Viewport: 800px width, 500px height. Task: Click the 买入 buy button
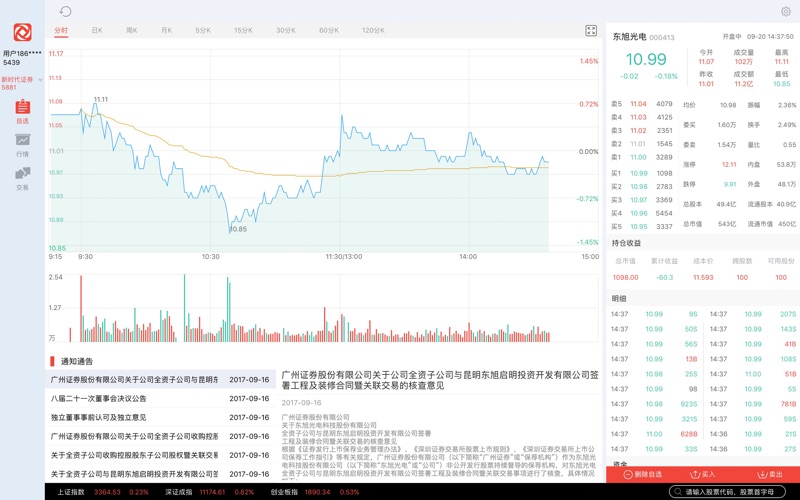point(704,474)
